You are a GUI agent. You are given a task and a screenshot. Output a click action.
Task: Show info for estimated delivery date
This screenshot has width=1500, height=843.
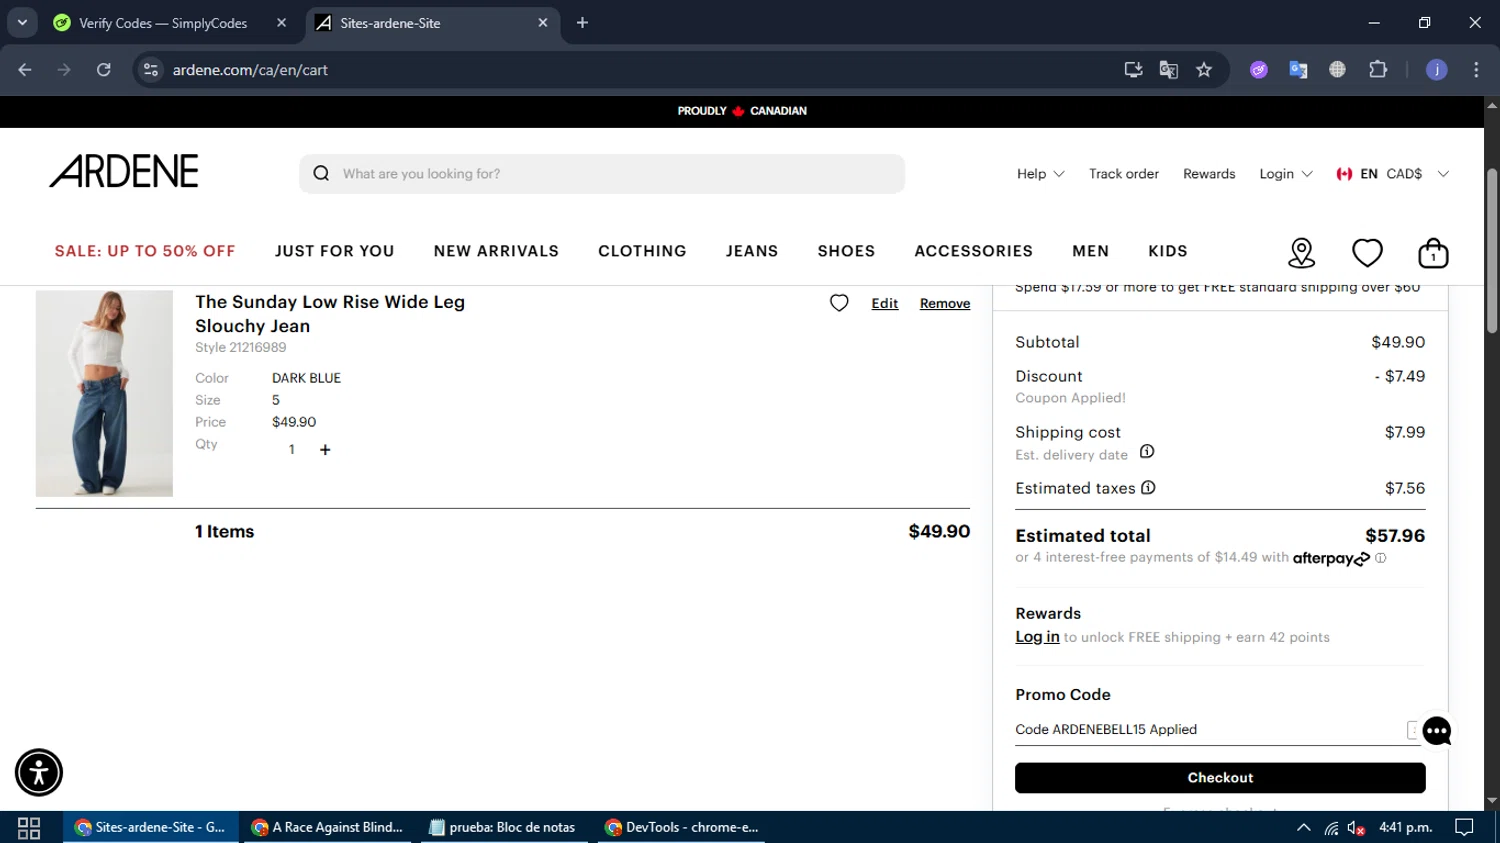pyautogui.click(x=1147, y=452)
